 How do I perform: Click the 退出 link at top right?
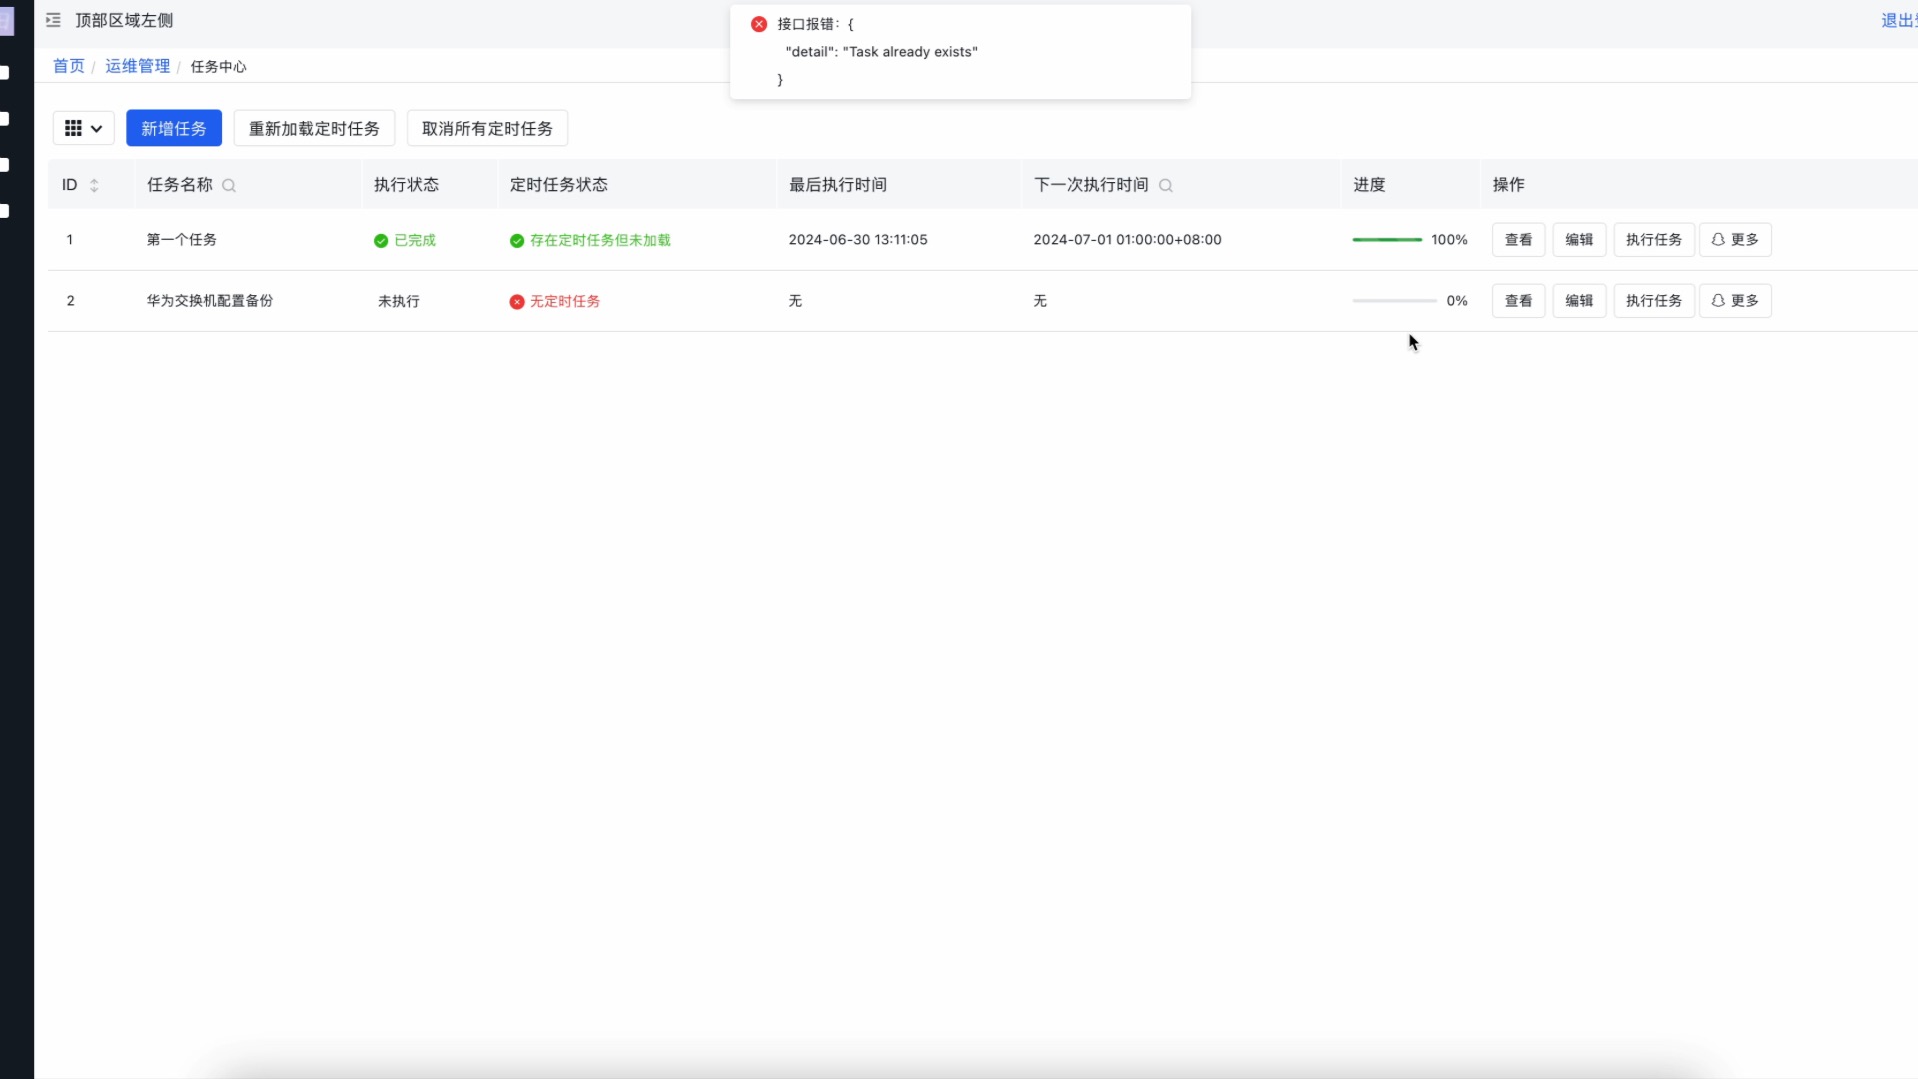tap(1898, 20)
